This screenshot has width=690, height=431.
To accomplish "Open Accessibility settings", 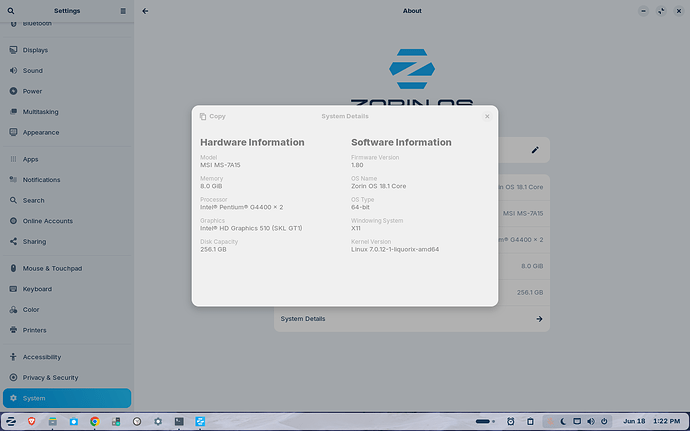I will pyautogui.click(x=67, y=357).
